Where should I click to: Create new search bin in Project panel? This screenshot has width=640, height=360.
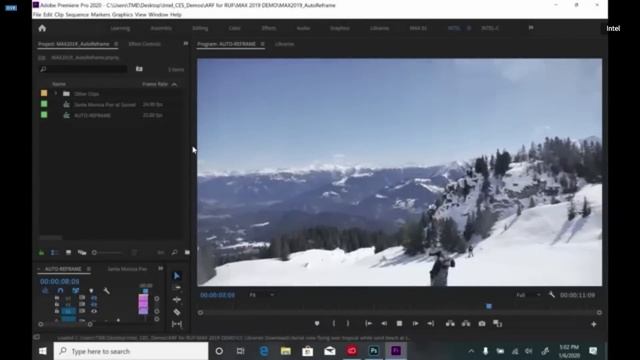click(x=139, y=69)
